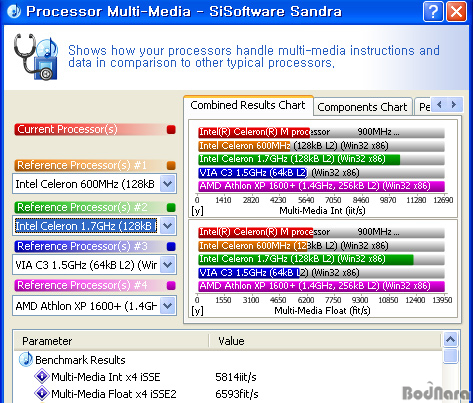Open the VIA C3 1.5GHz reference dropdown

[x=168, y=265]
